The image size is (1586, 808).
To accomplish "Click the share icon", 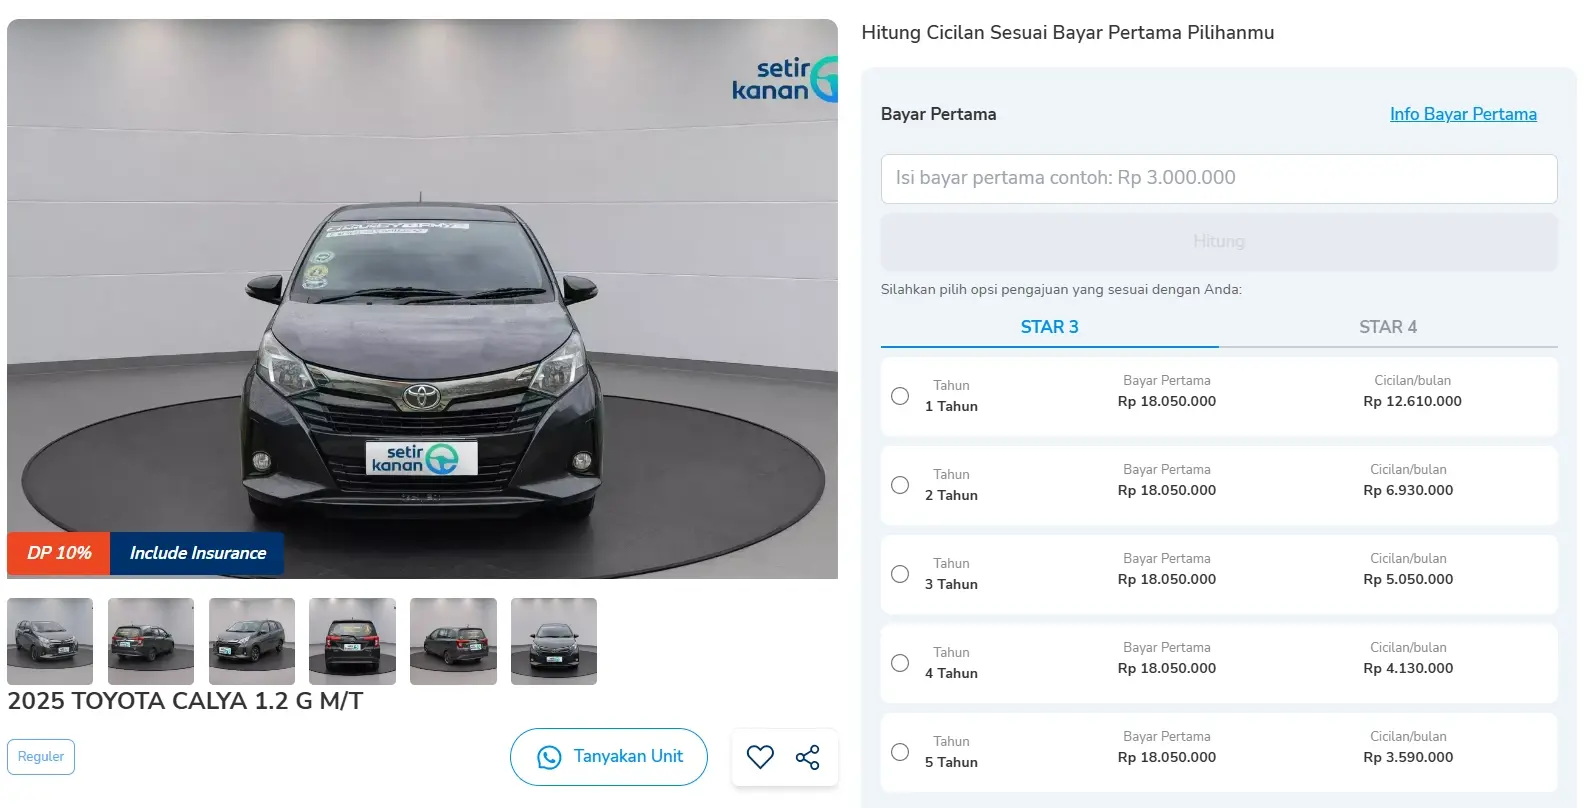I will coord(807,757).
